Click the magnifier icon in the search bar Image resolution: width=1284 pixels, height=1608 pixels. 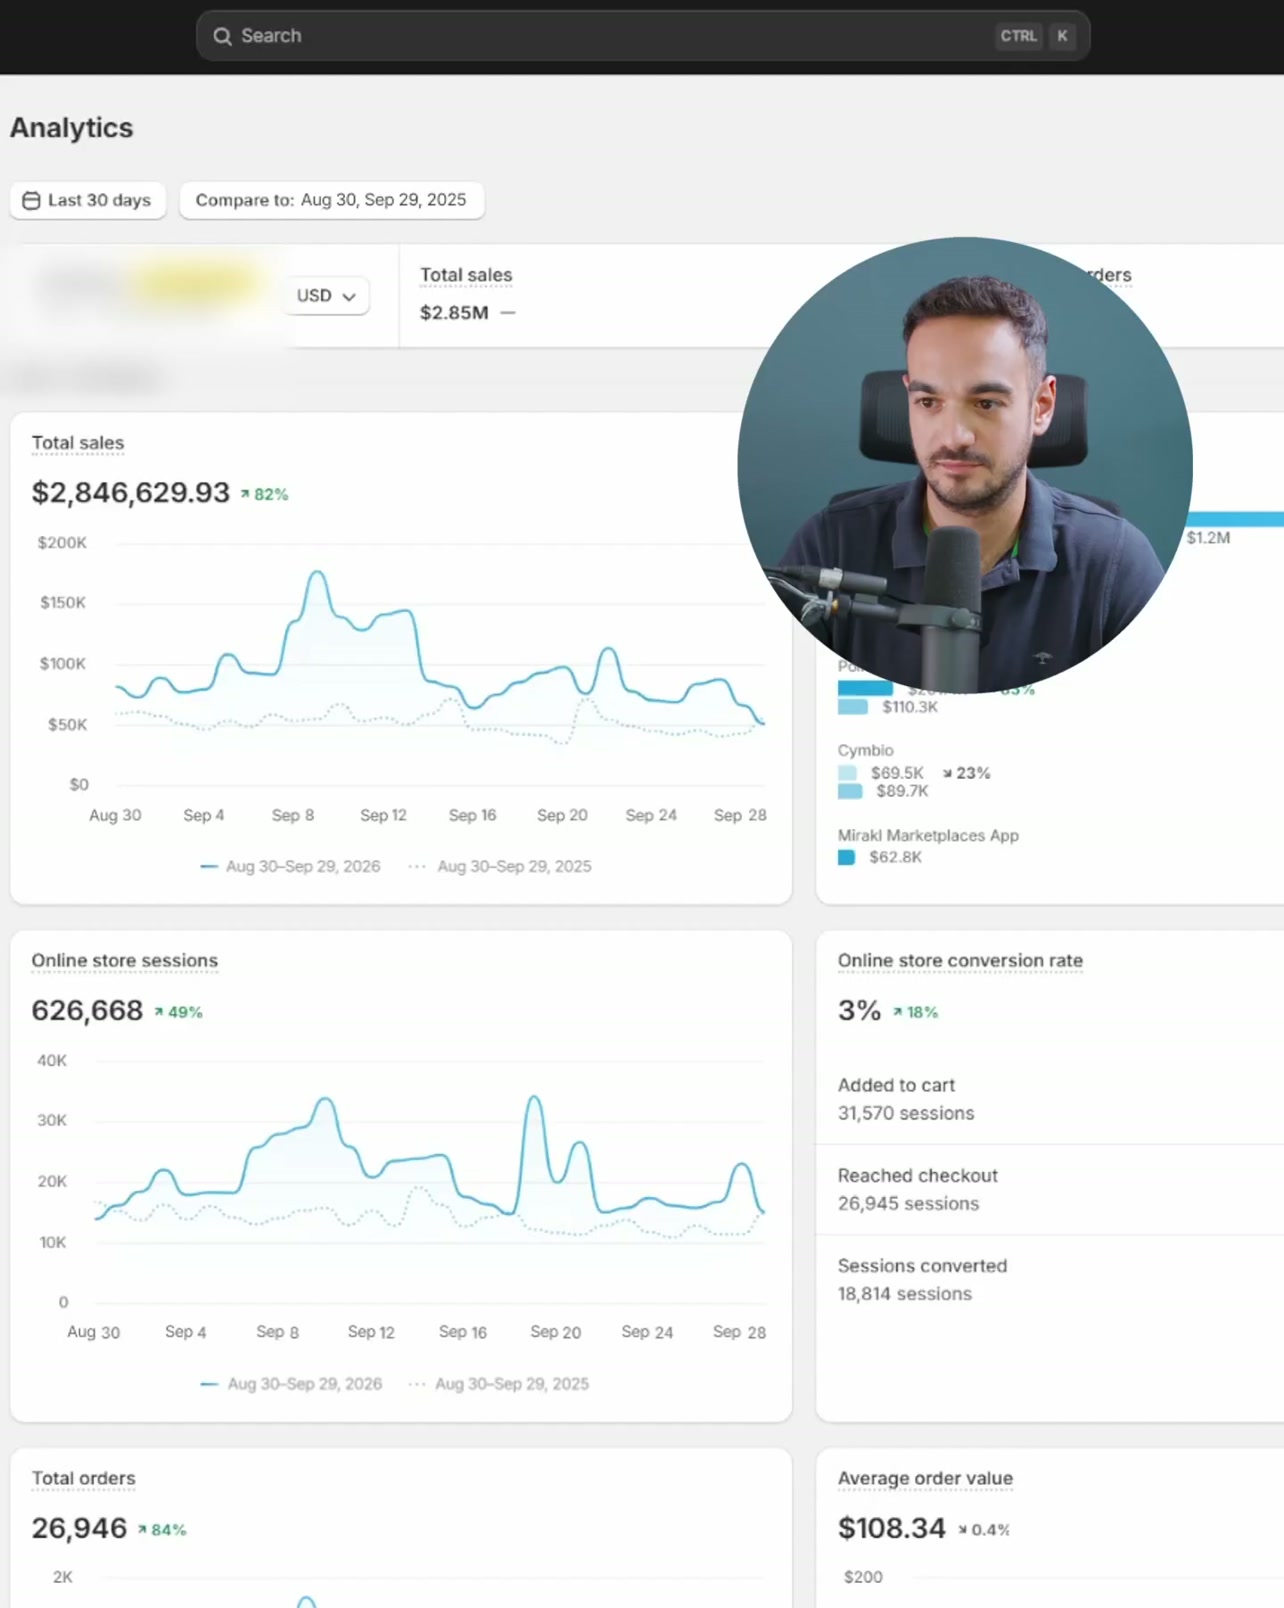[x=222, y=36]
